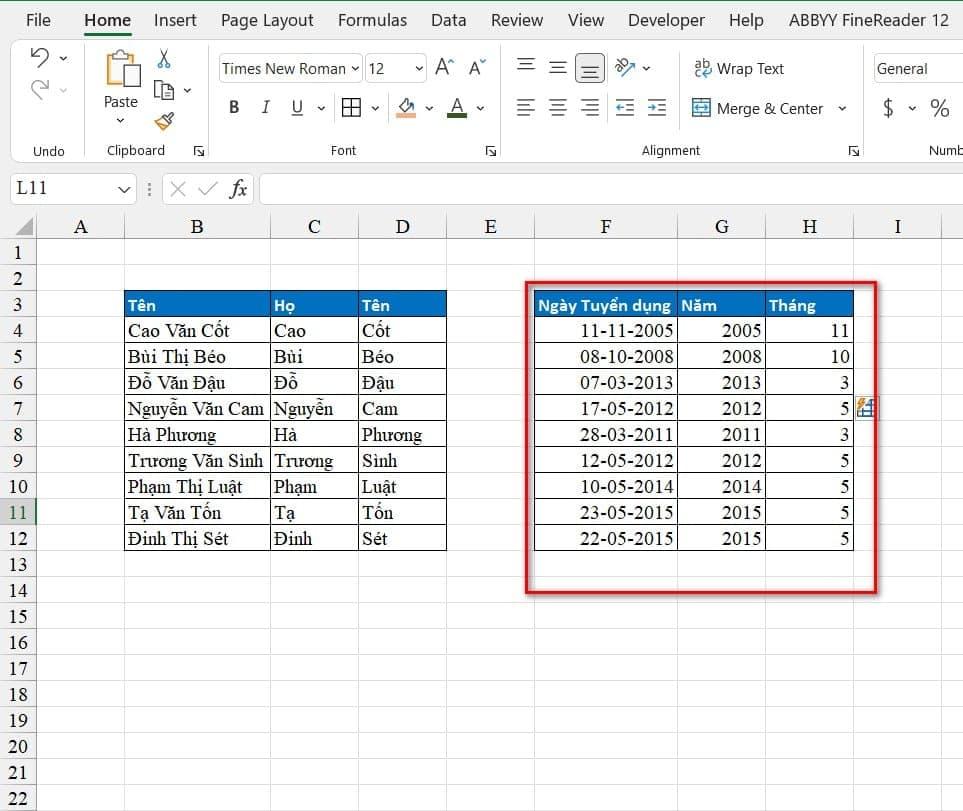
Task: Click the Format Painter brush icon
Action: (x=164, y=121)
